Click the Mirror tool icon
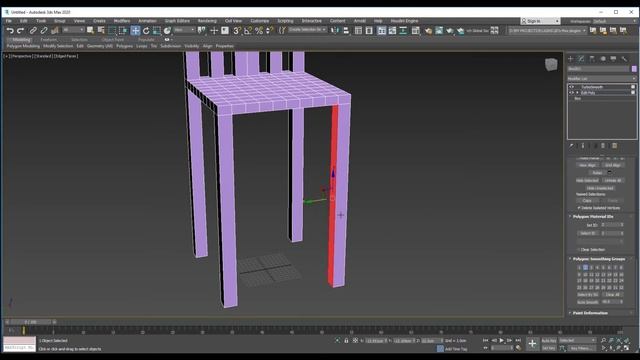 [x=335, y=31]
